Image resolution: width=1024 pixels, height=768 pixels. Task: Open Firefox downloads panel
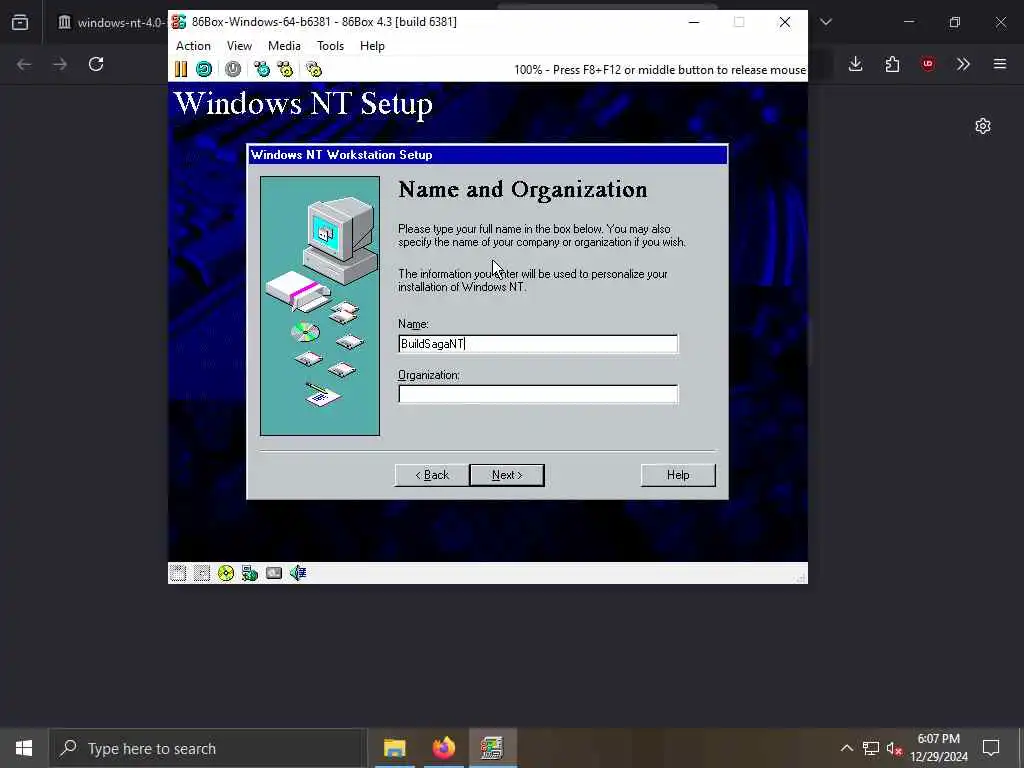click(x=856, y=64)
